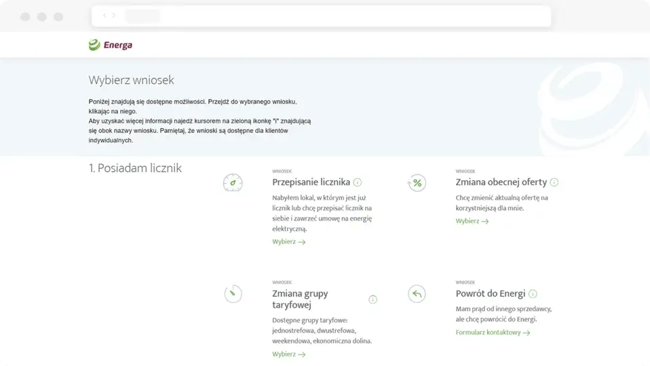Select the Zmiana grupy taryfowej heading
Screen dimensions: 650x366
[300, 299]
